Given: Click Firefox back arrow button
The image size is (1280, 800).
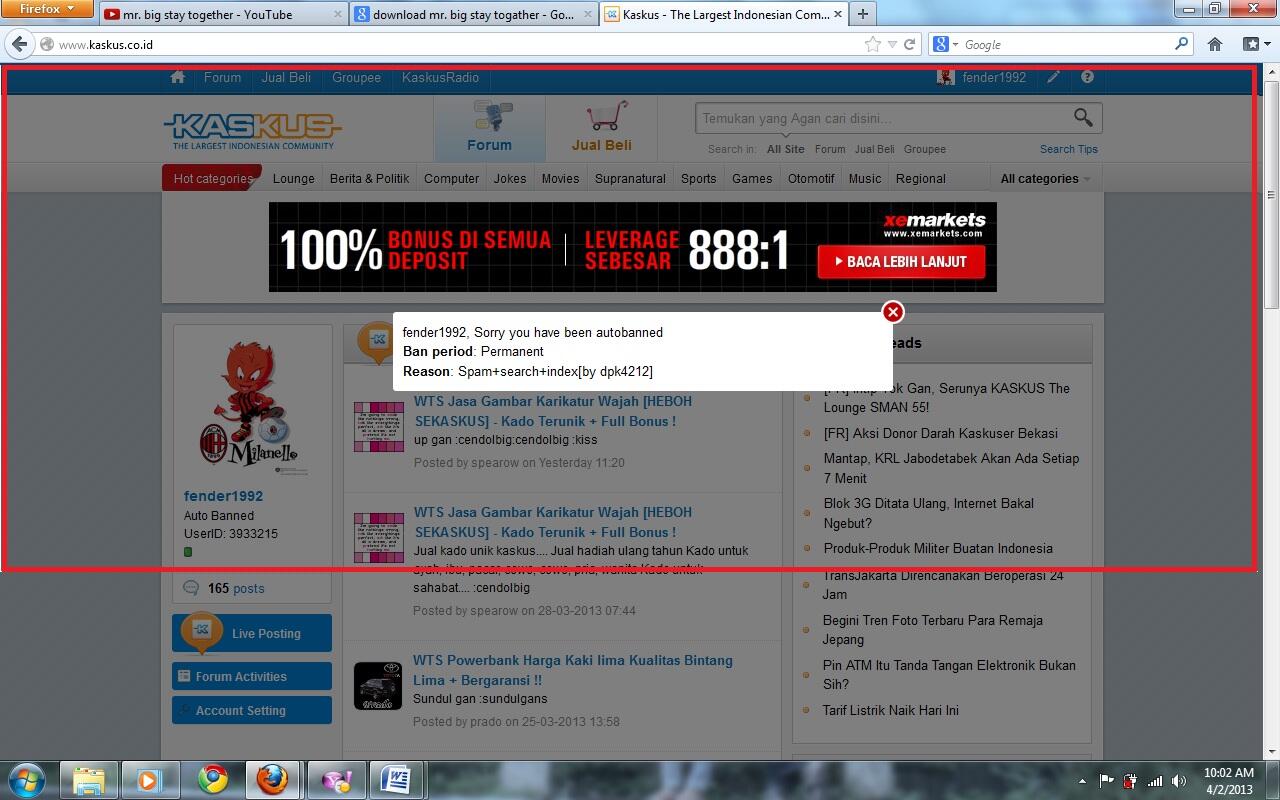Looking at the screenshot, I should 19,44.
